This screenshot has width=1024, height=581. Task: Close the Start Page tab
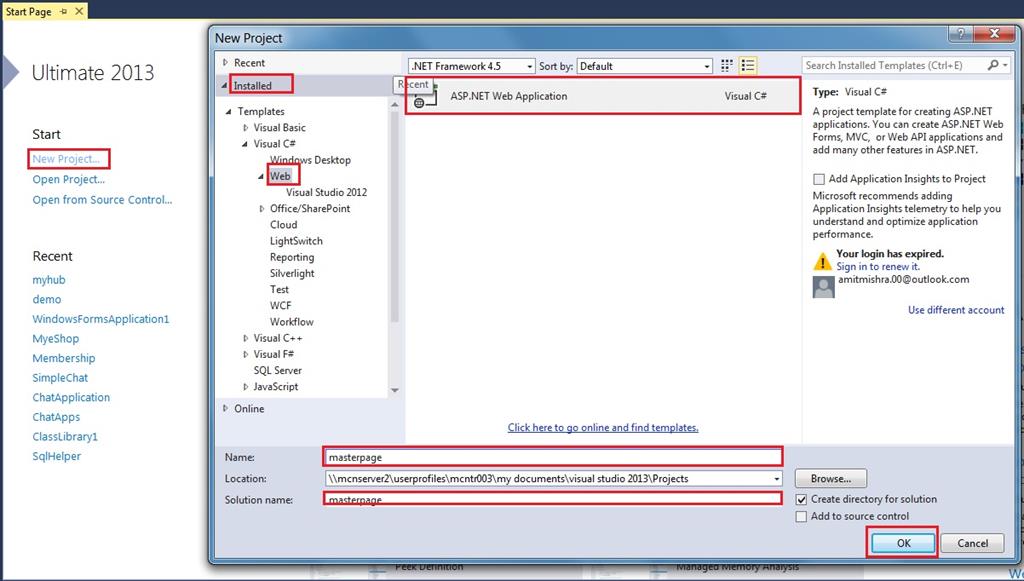pyautogui.click(x=79, y=11)
